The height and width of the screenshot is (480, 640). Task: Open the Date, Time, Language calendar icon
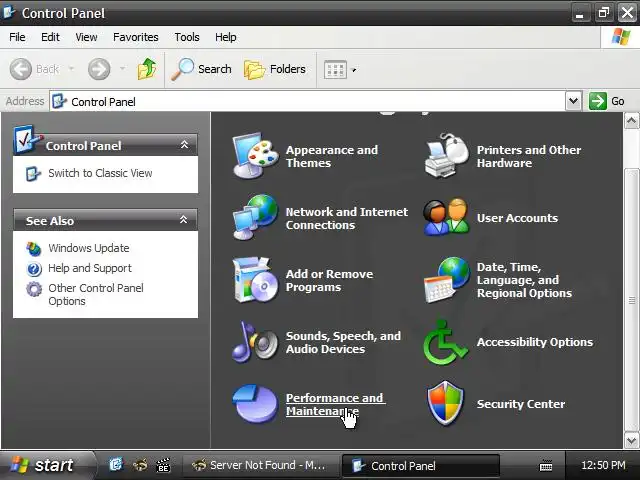point(446,280)
